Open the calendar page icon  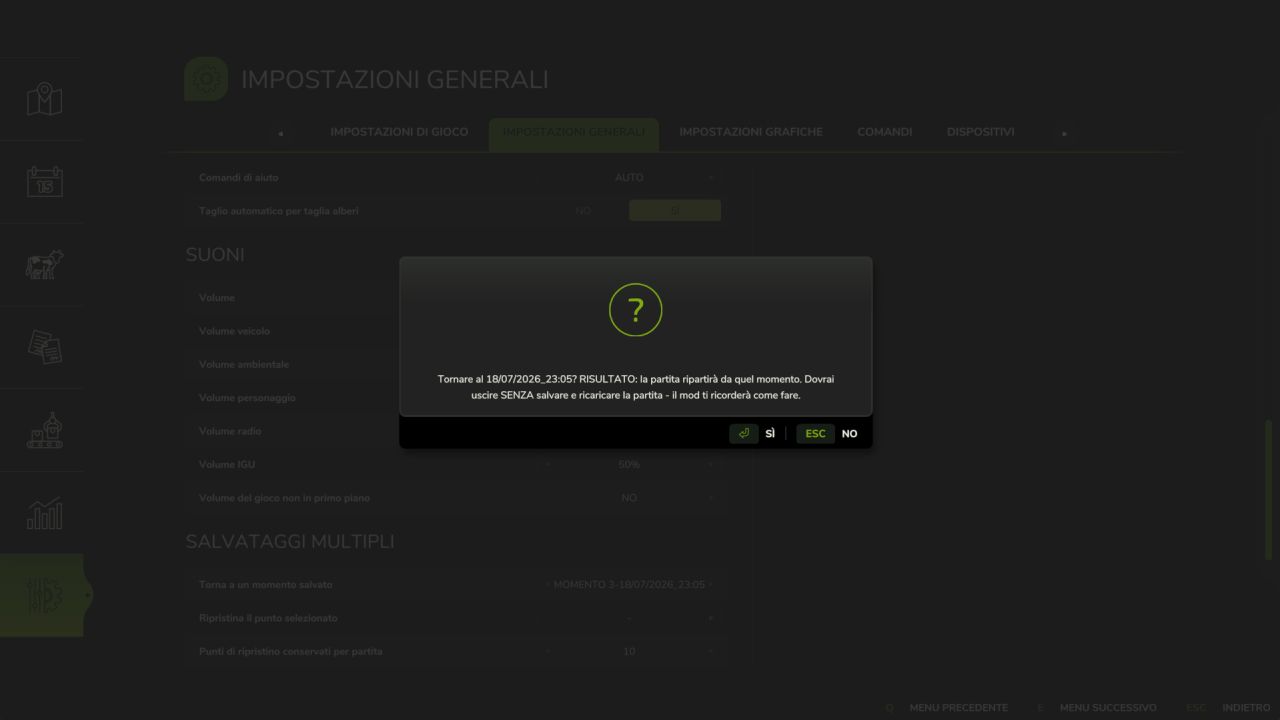click(x=44, y=181)
